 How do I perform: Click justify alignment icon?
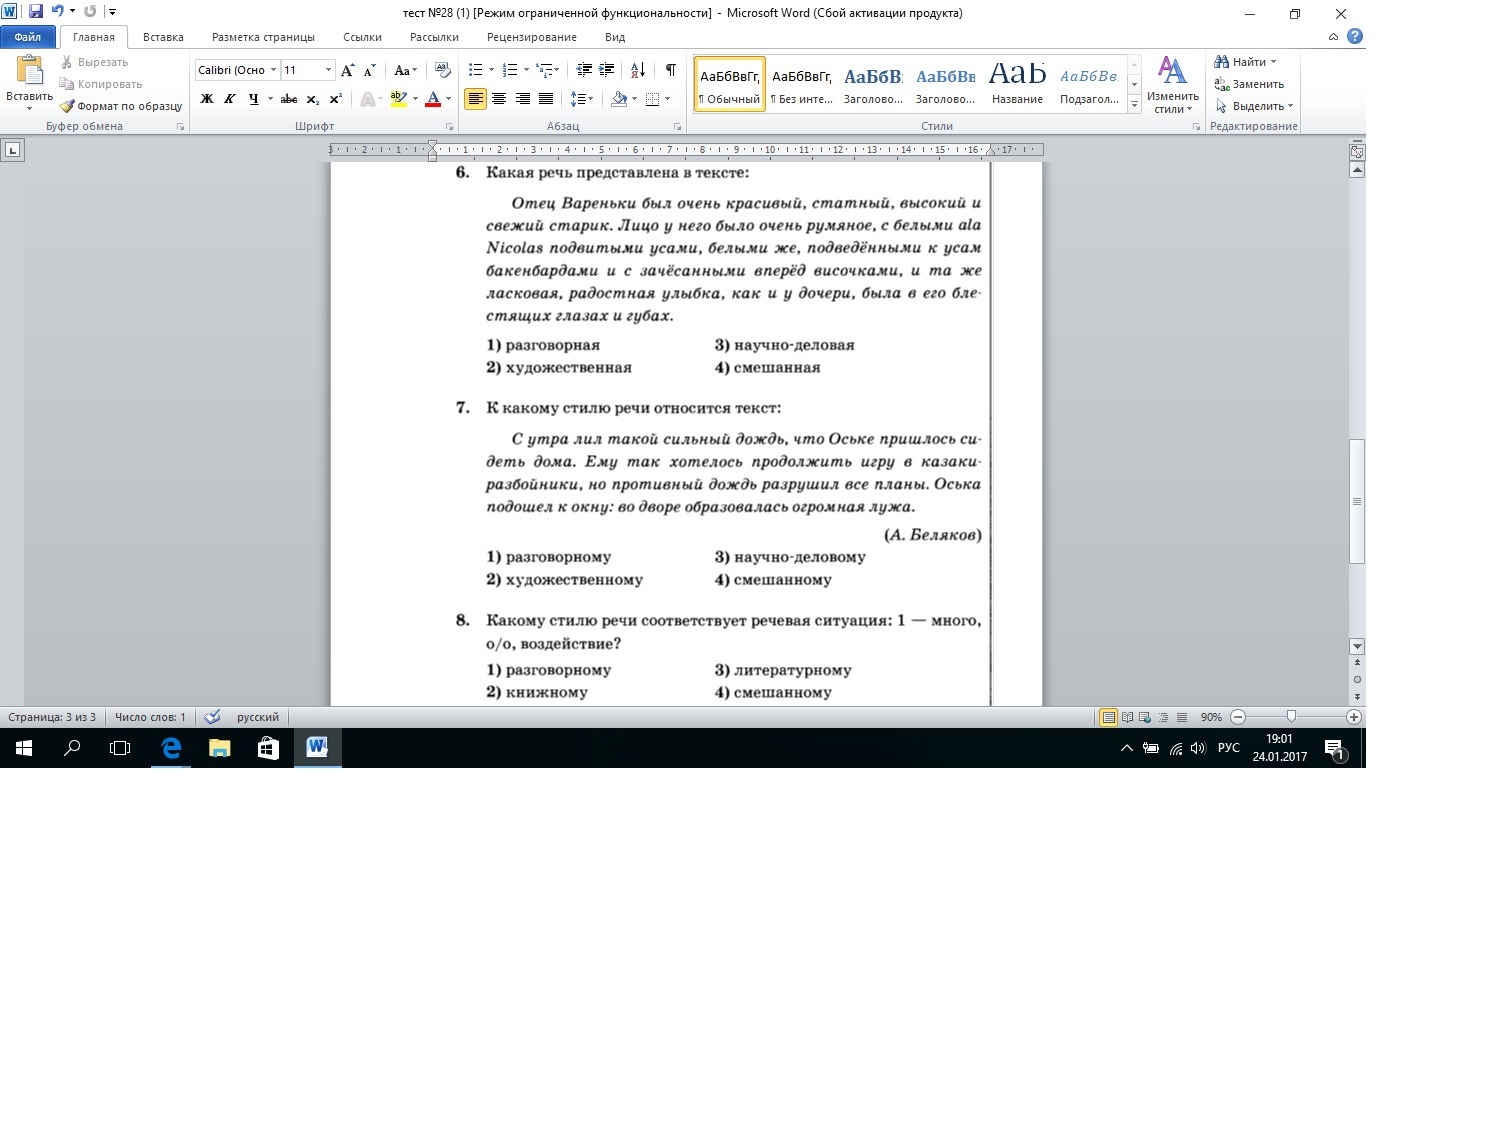[x=546, y=99]
